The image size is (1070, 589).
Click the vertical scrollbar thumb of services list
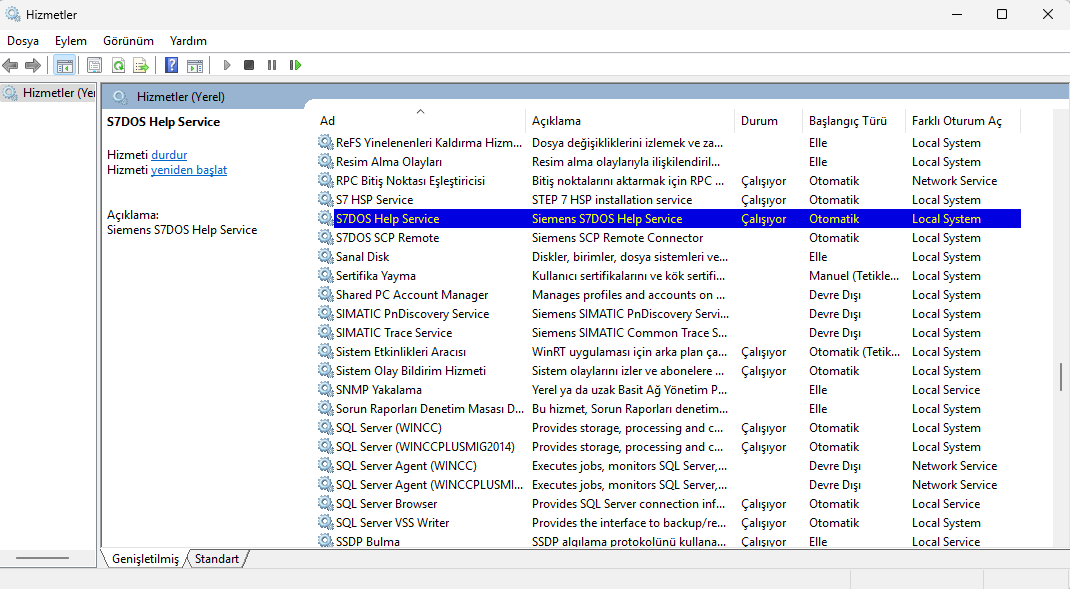pyautogui.click(x=1061, y=377)
